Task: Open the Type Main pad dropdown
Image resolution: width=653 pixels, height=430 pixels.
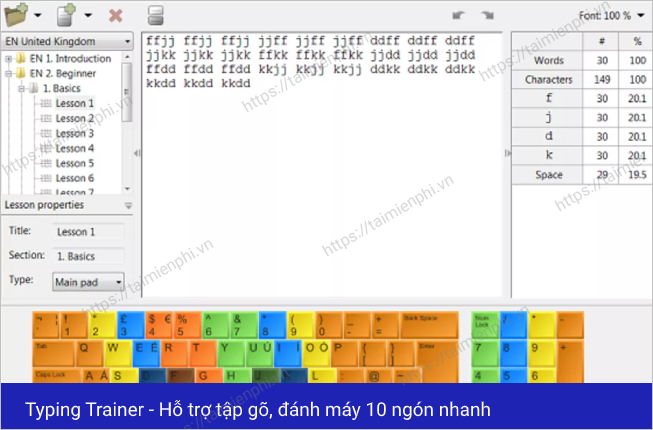Action: point(88,282)
